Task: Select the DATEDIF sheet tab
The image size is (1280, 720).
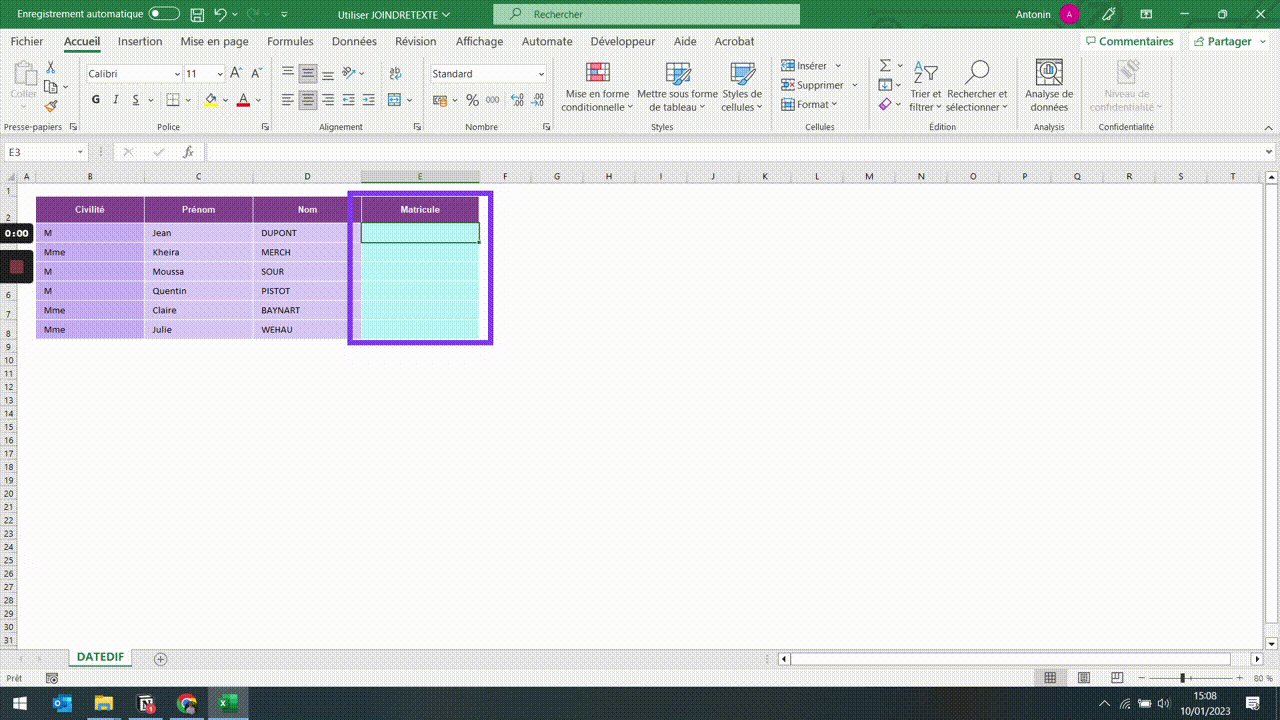Action: coord(100,657)
